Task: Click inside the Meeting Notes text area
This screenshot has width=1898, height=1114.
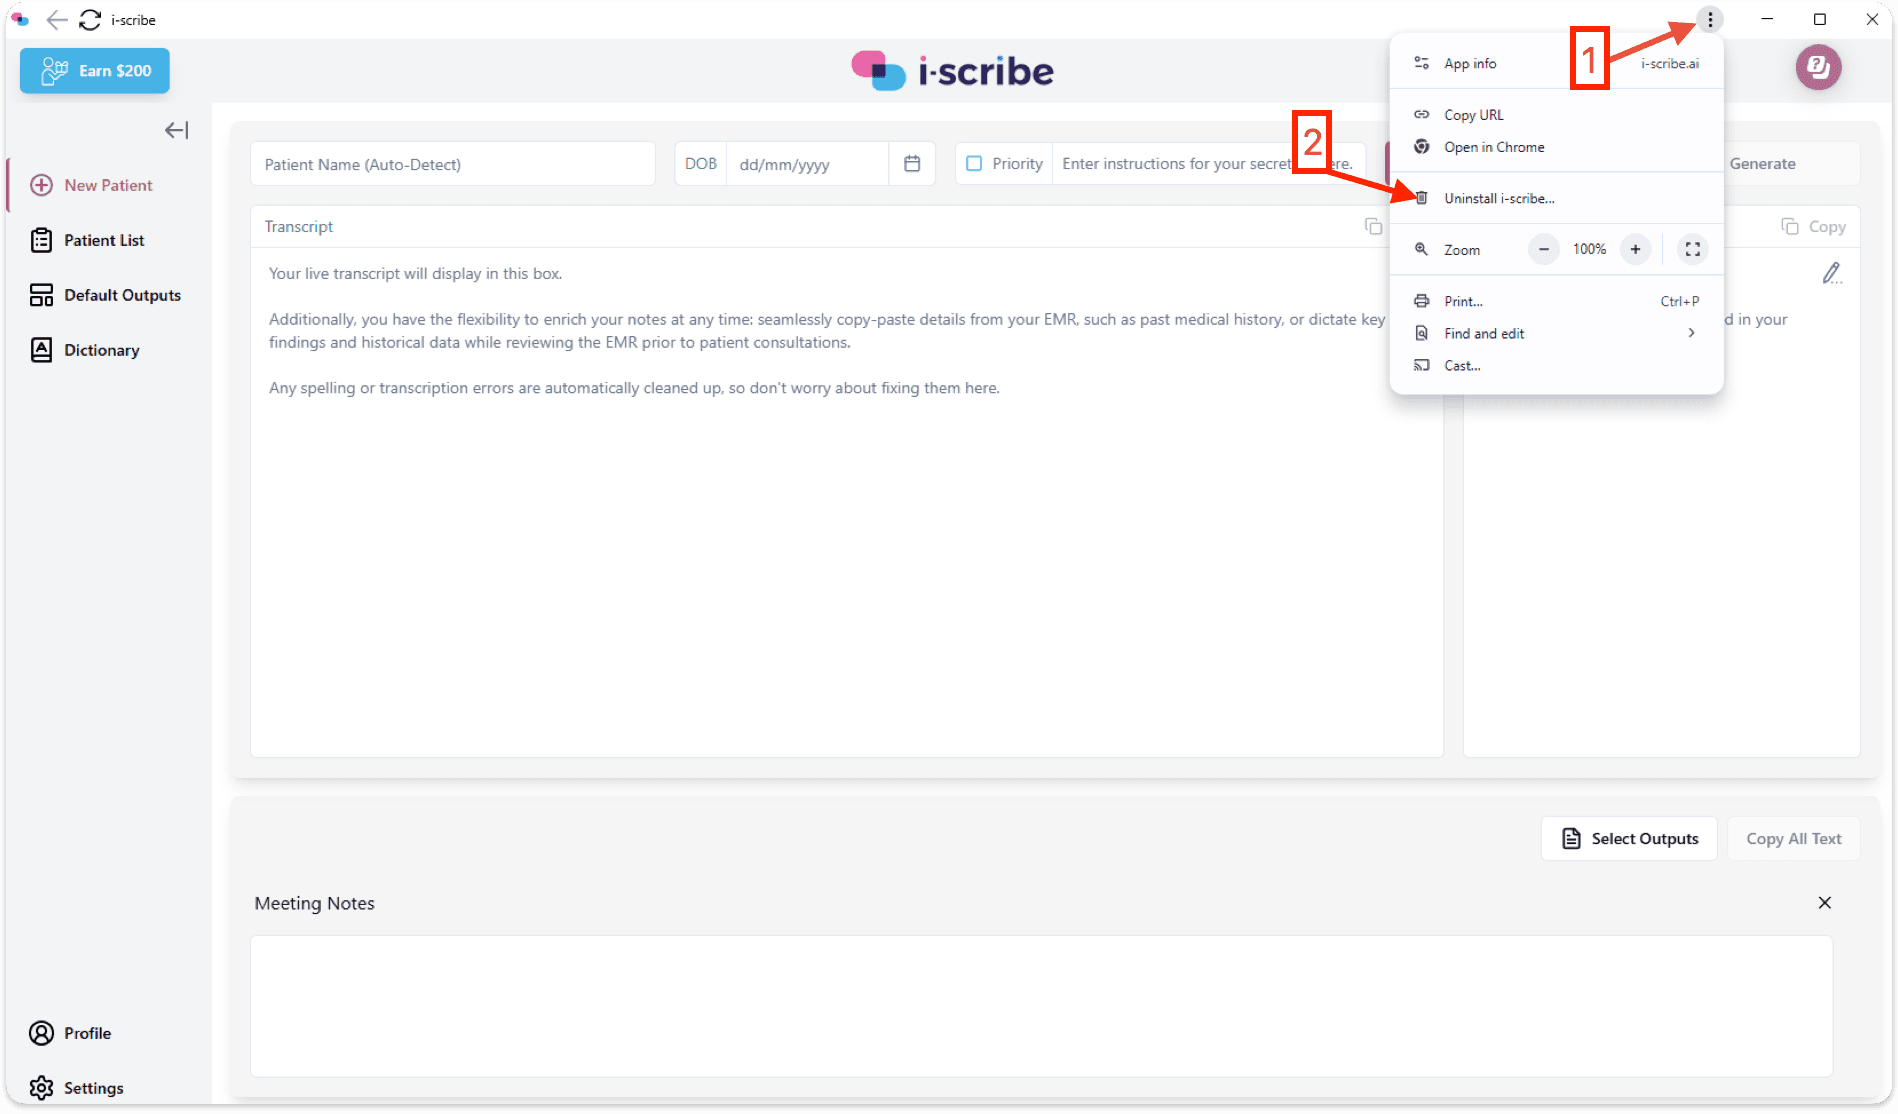Action: (x=1041, y=1006)
